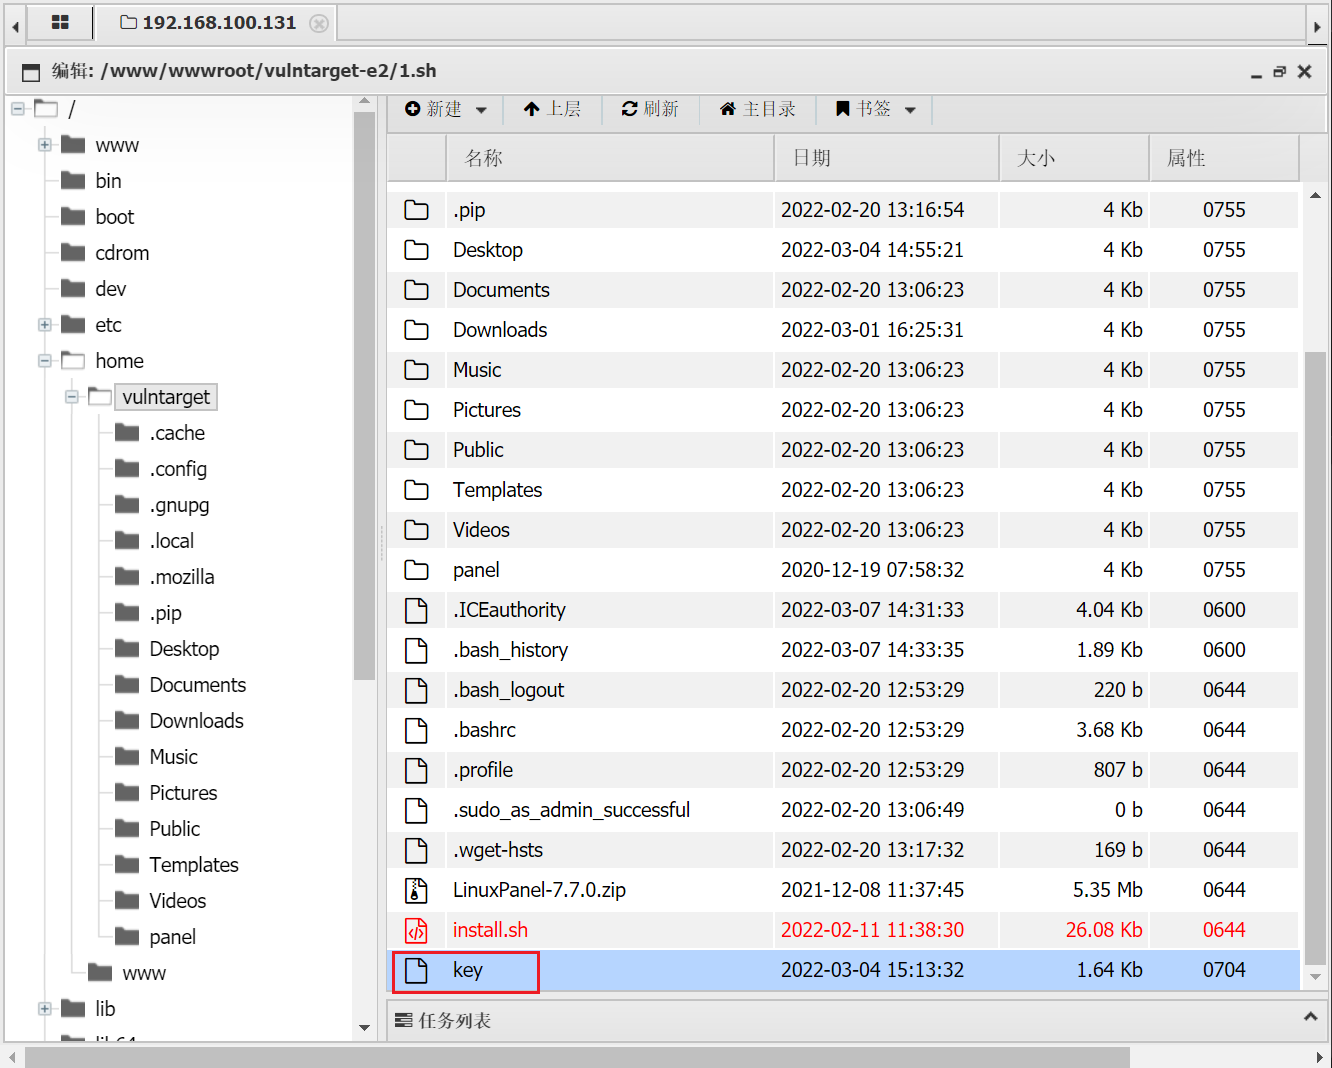1332x1068 pixels.
Task: Click the .bash_history file icon
Action: [416, 650]
